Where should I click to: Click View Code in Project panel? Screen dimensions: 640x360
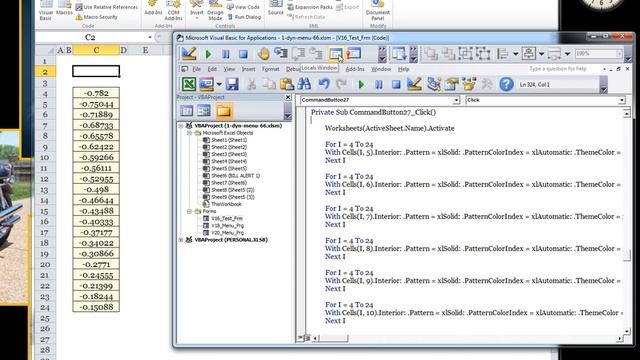tap(187, 111)
